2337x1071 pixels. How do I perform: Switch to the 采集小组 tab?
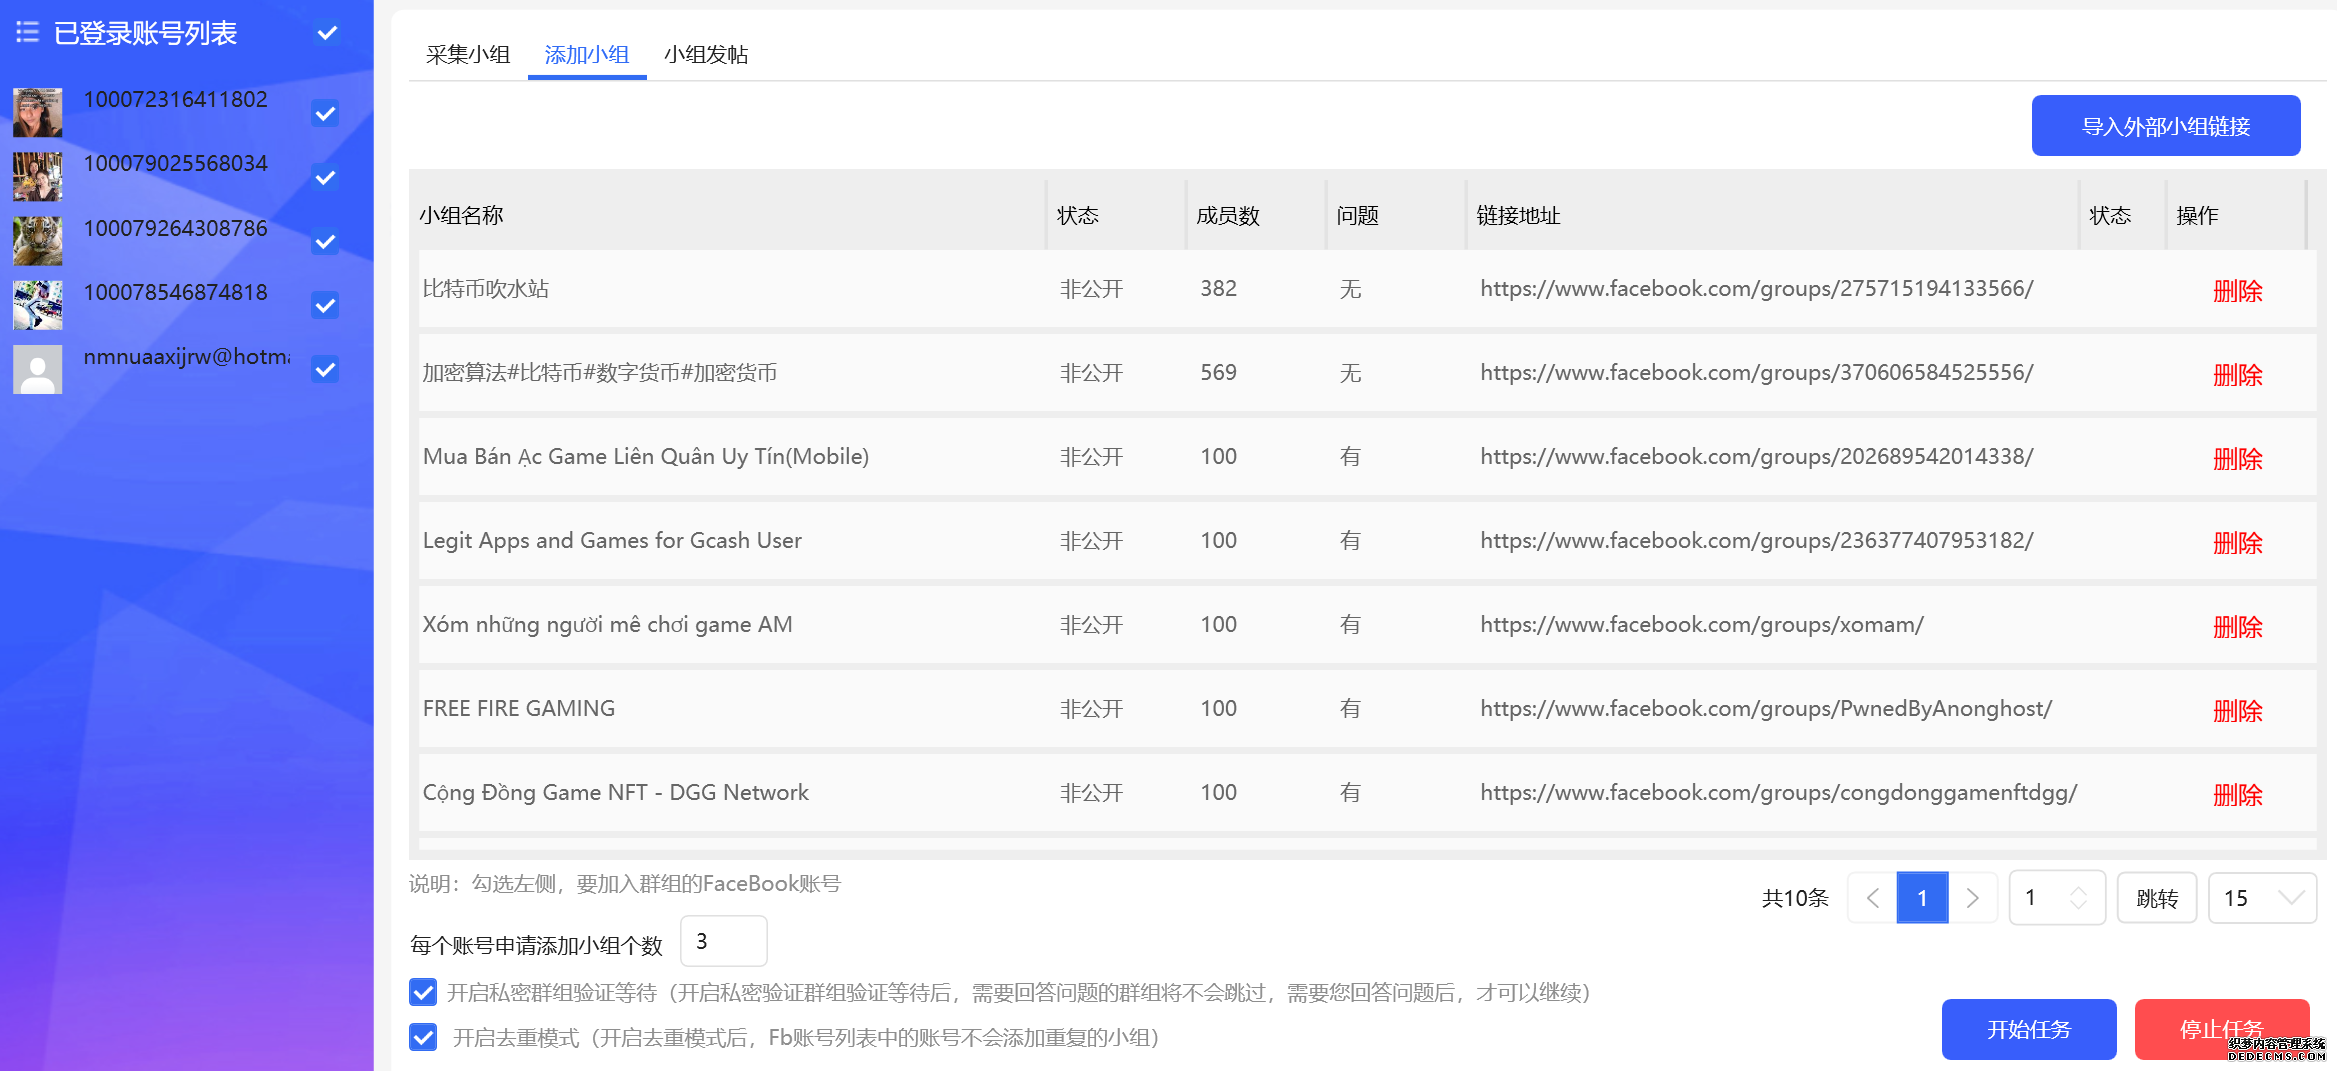[x=466, y=55]
